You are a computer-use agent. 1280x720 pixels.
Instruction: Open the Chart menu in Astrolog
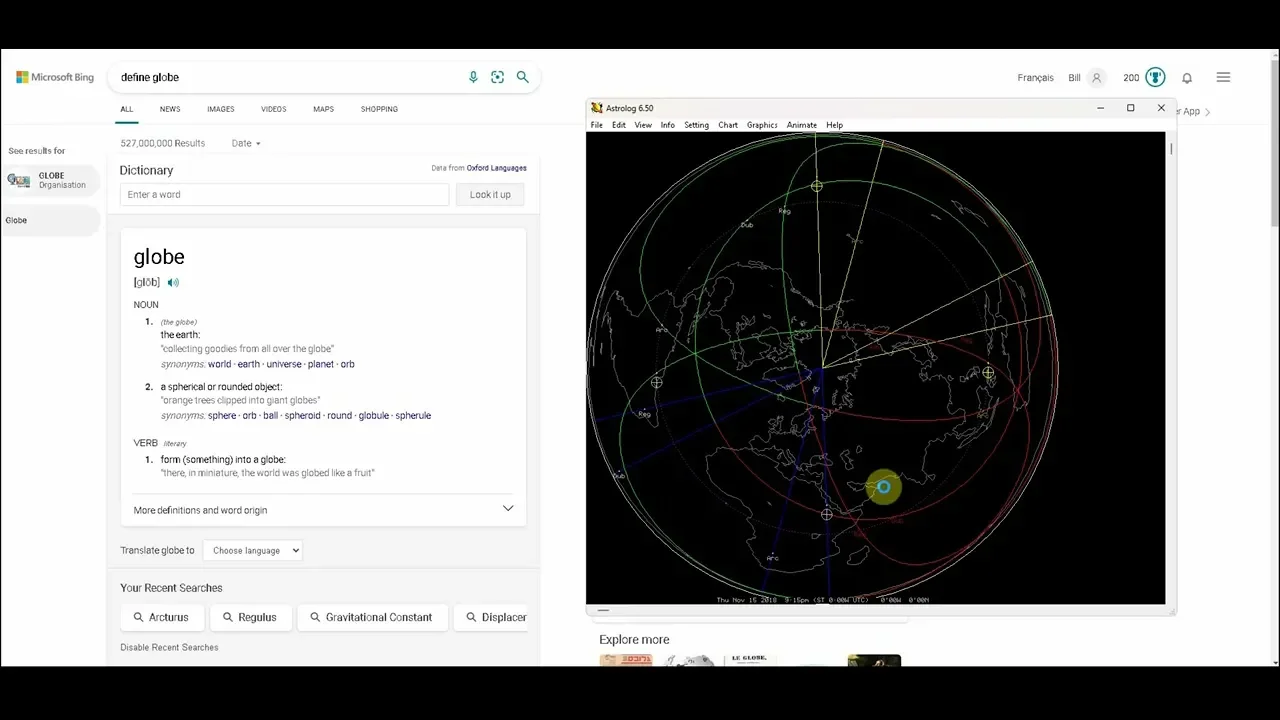click(x=727, y=125)
